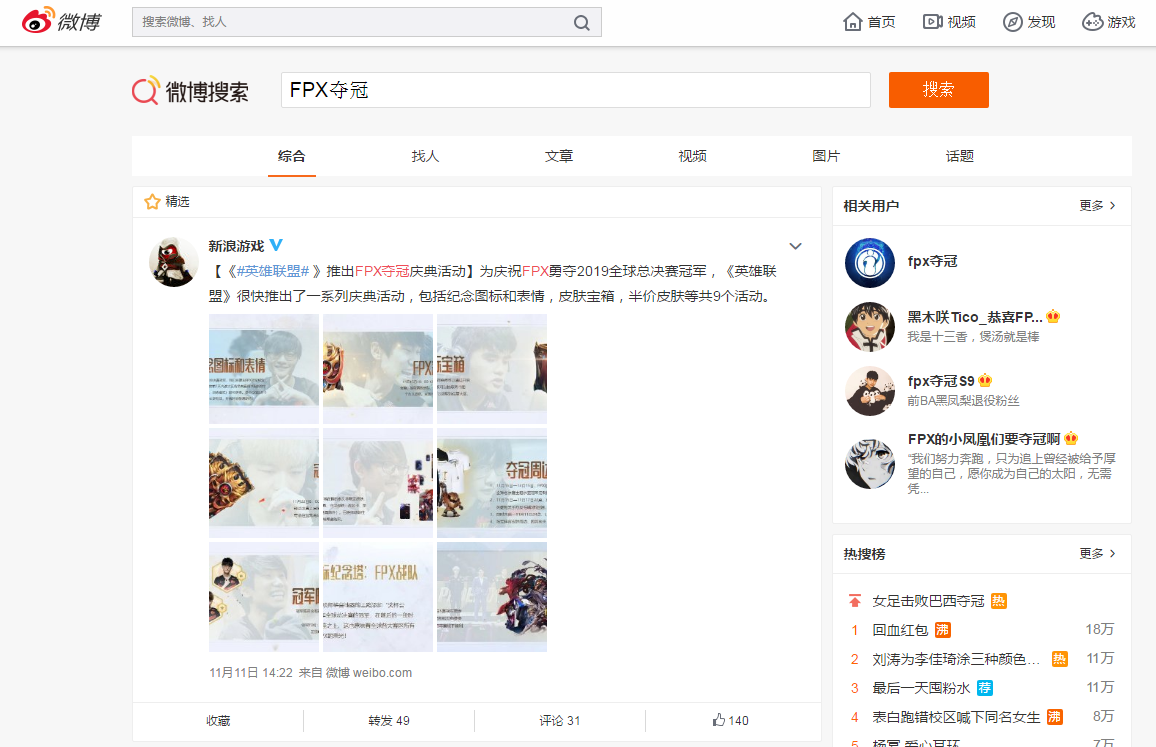Open user name 黑木咲Tico_恭喜FP...
Image resolution: width=1156 pixels, height=747 pixels.
click(975, 317)
